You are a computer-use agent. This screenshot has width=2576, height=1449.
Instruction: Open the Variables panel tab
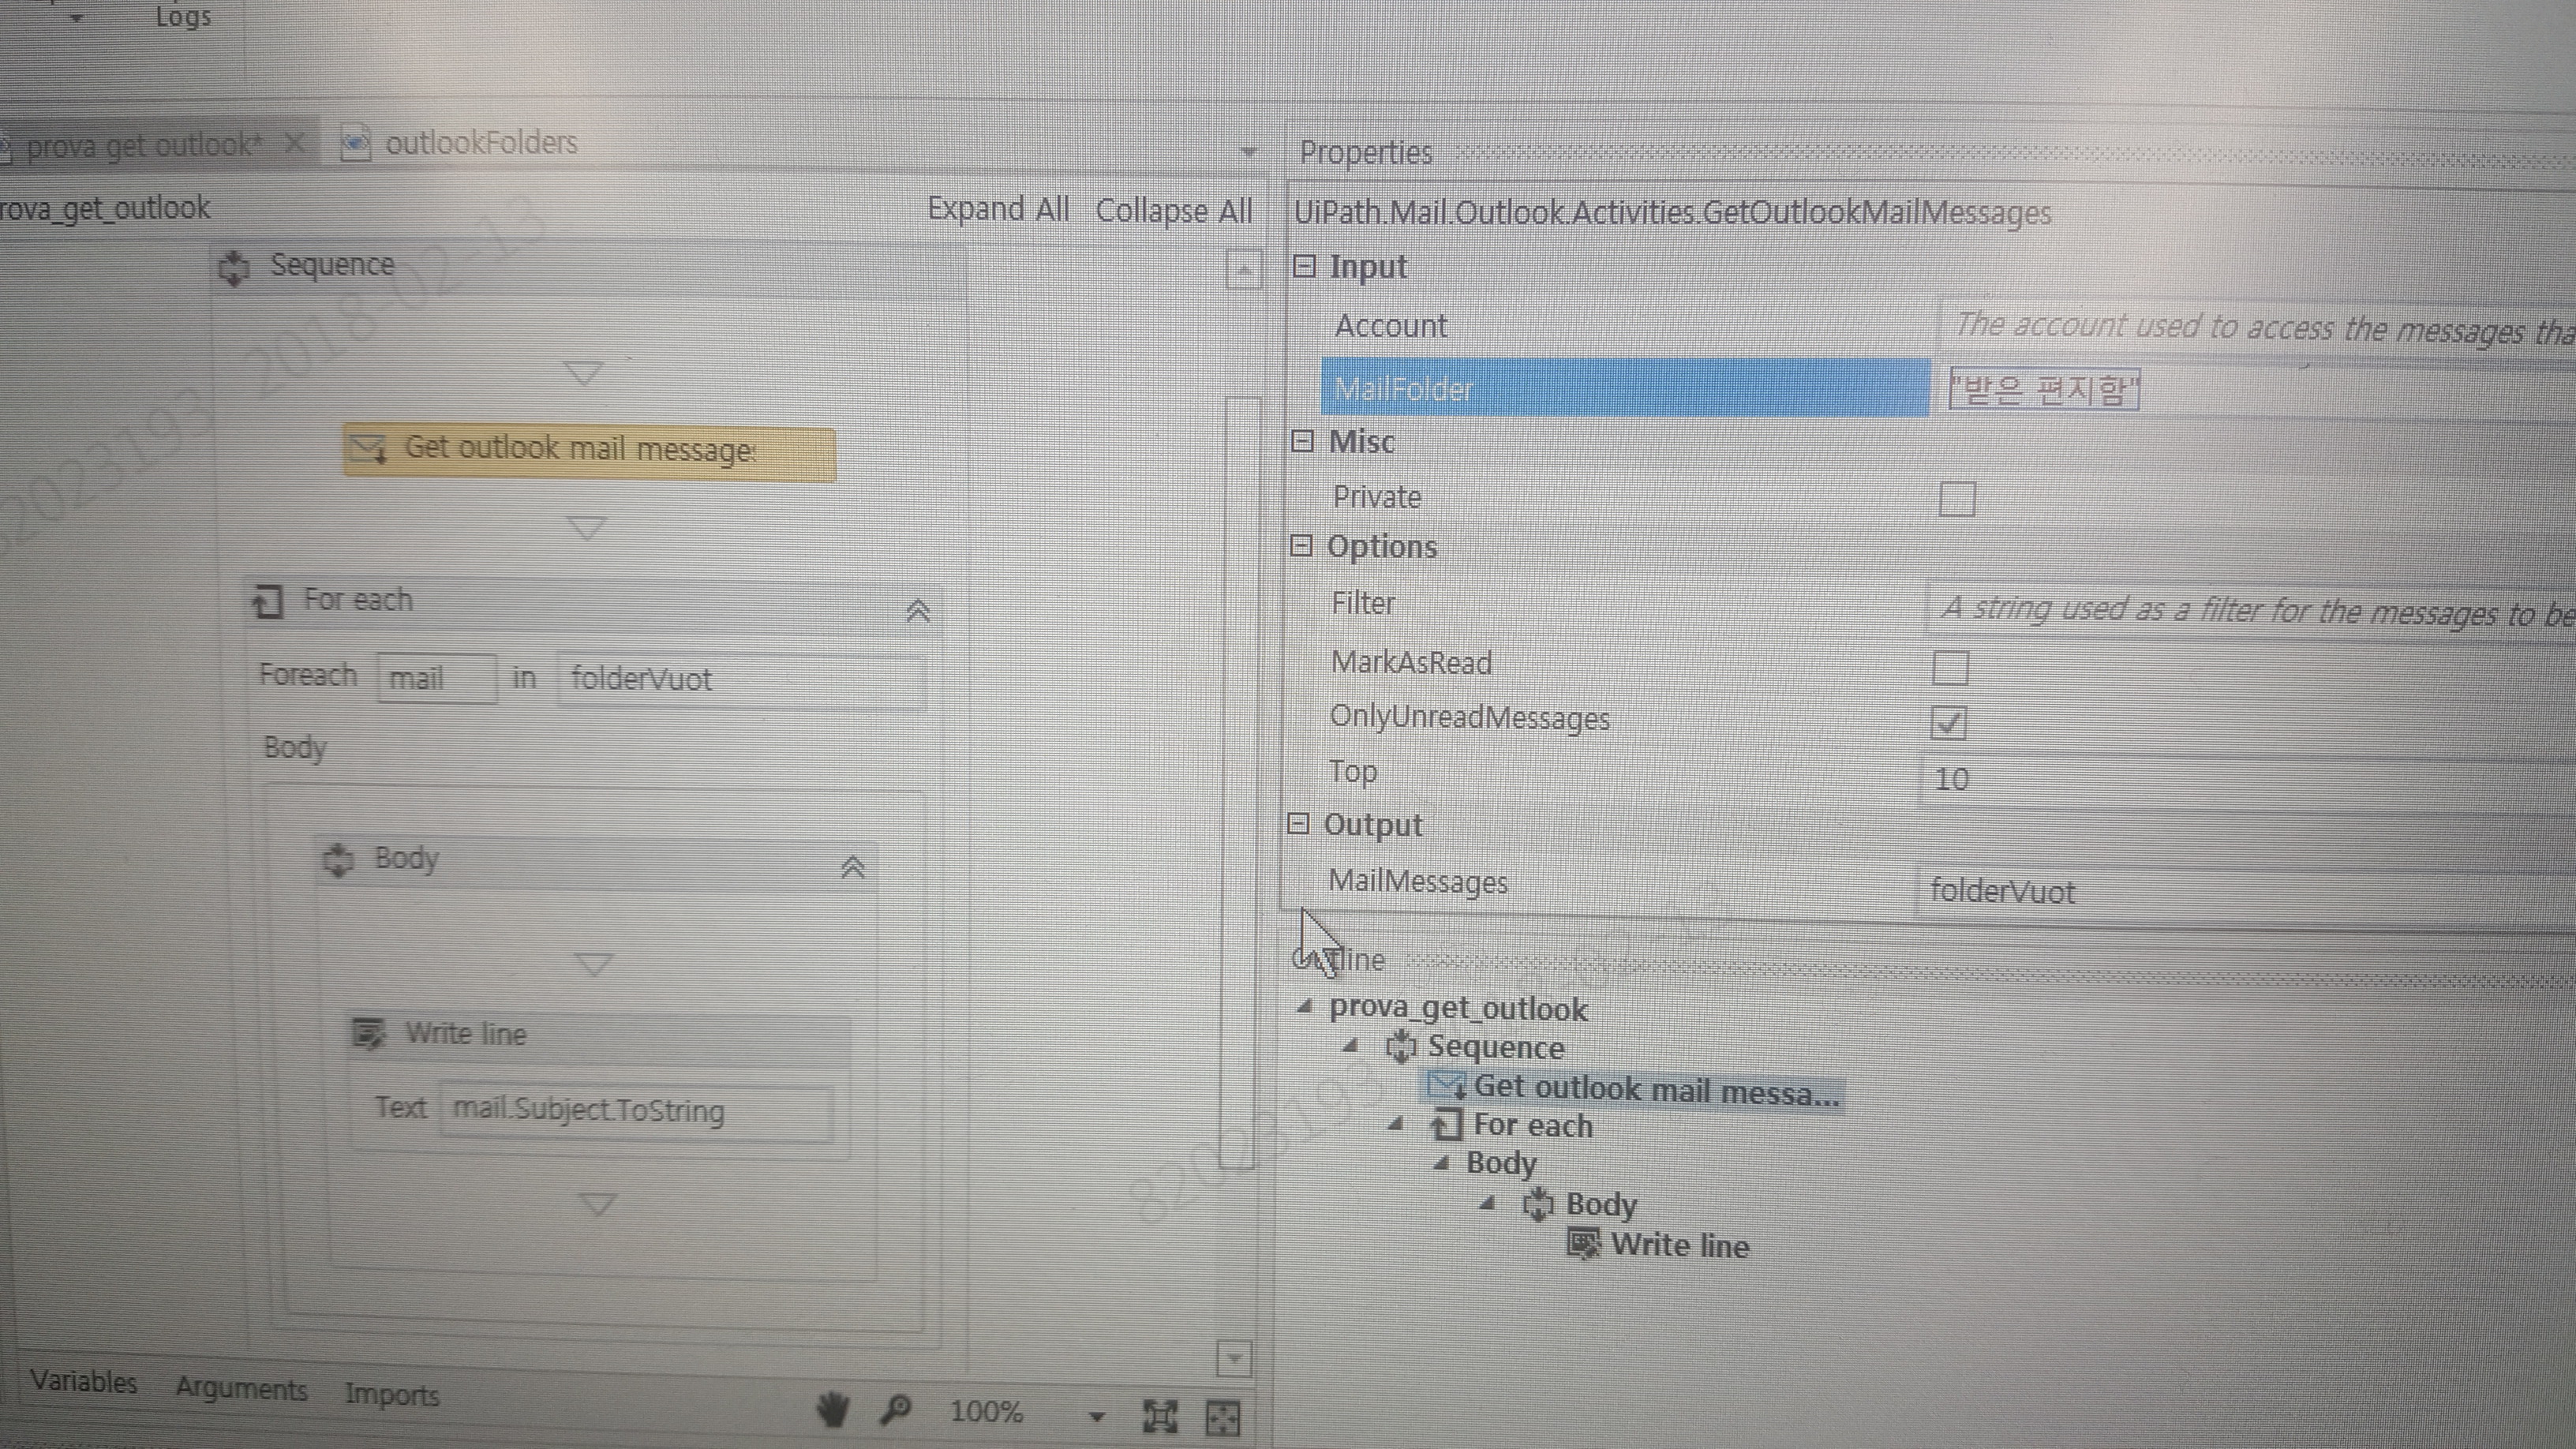coord(83,1382)
